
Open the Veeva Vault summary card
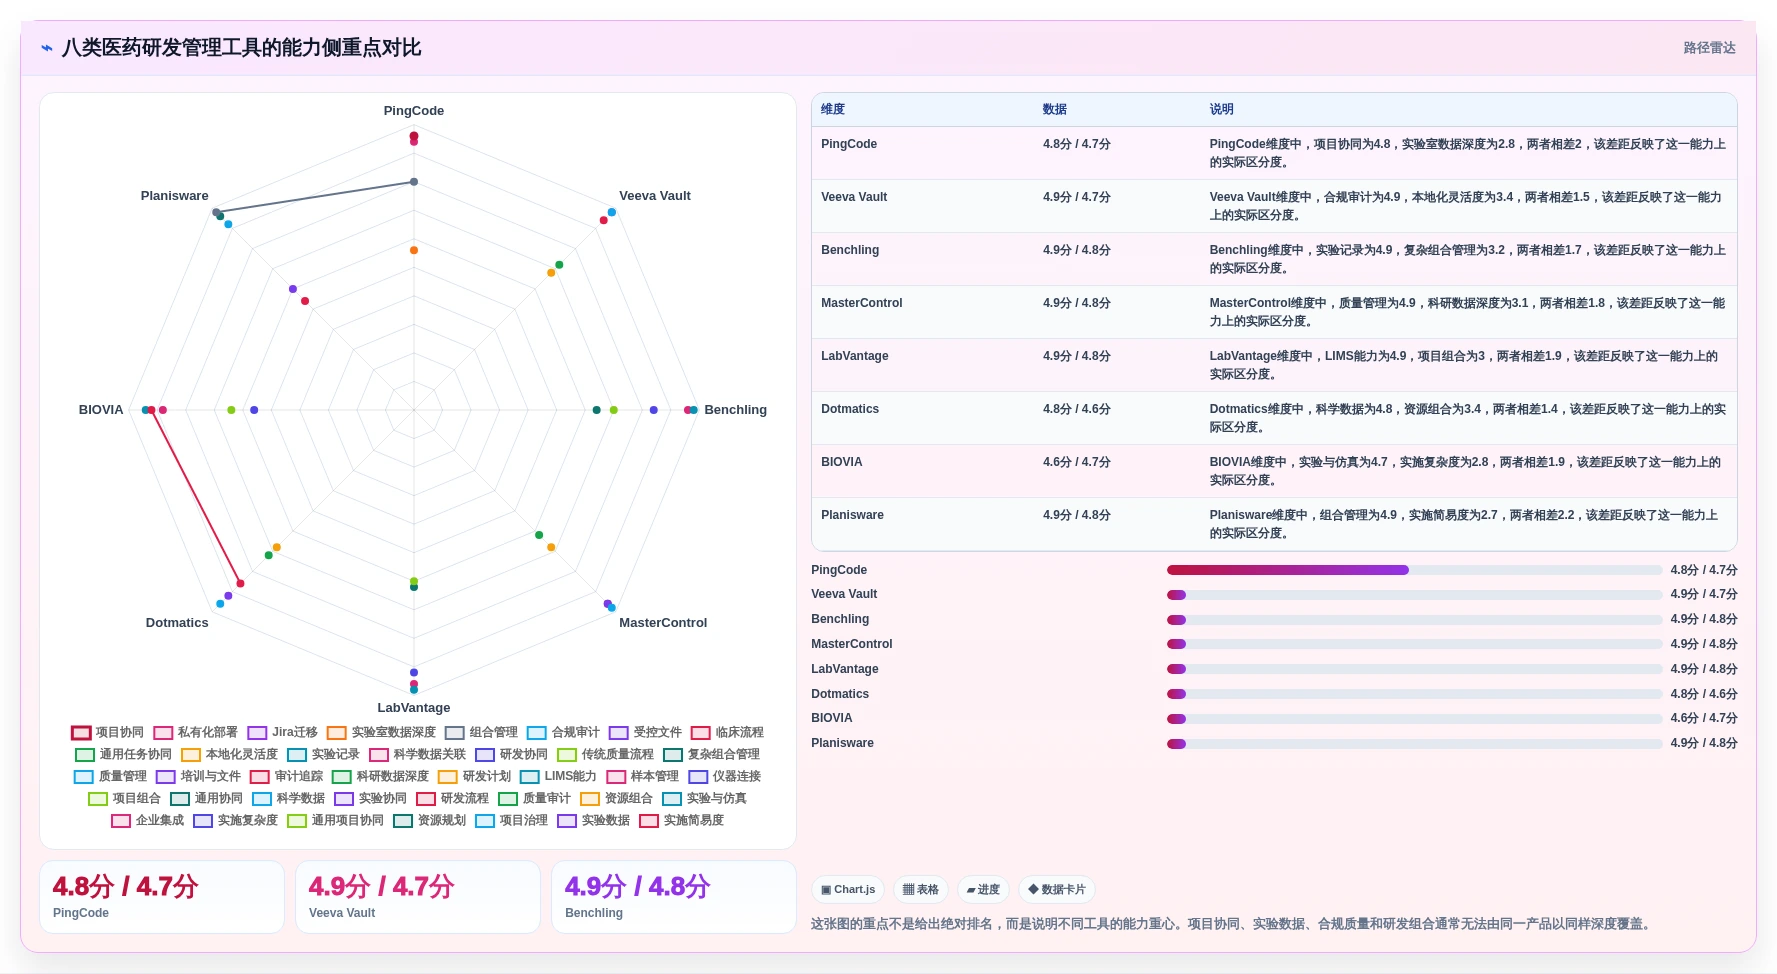(x=418, y=897)
